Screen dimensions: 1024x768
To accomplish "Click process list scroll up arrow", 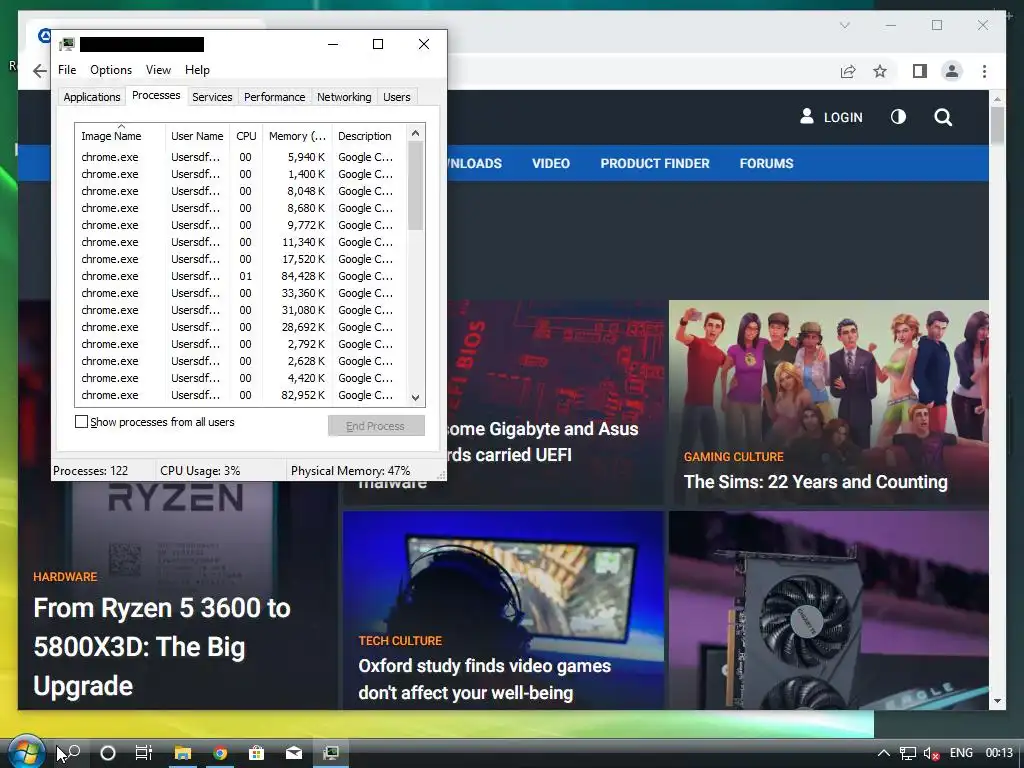I will click(x=415, y=133).
